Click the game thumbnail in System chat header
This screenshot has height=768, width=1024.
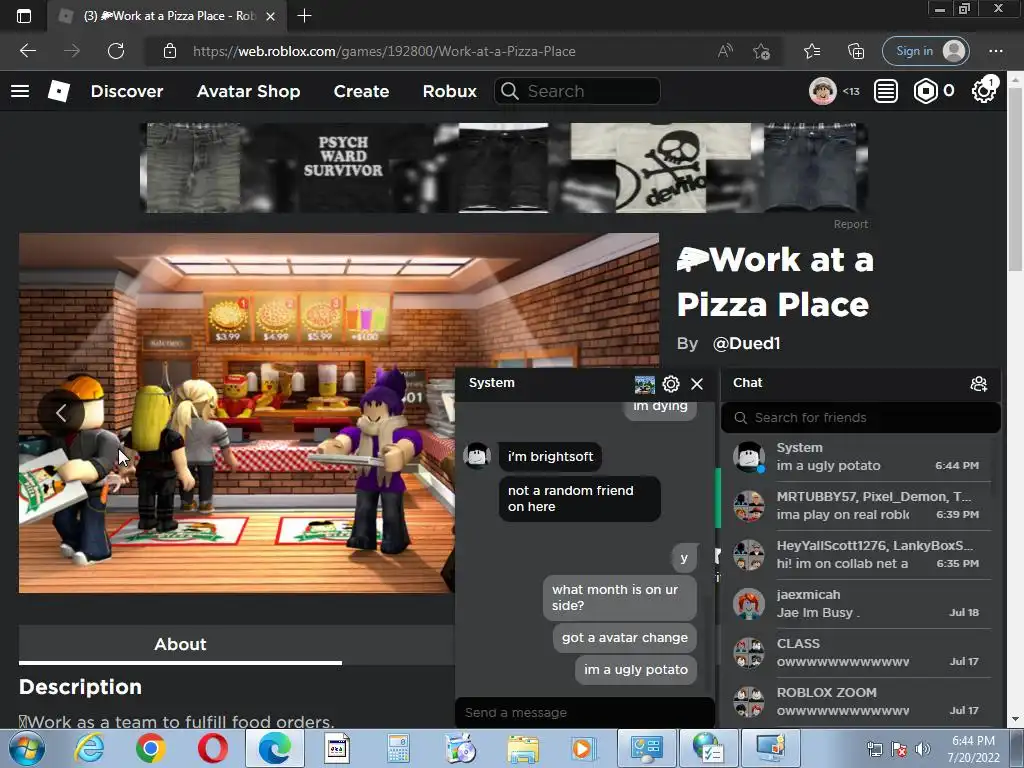[x=645, y=385]
